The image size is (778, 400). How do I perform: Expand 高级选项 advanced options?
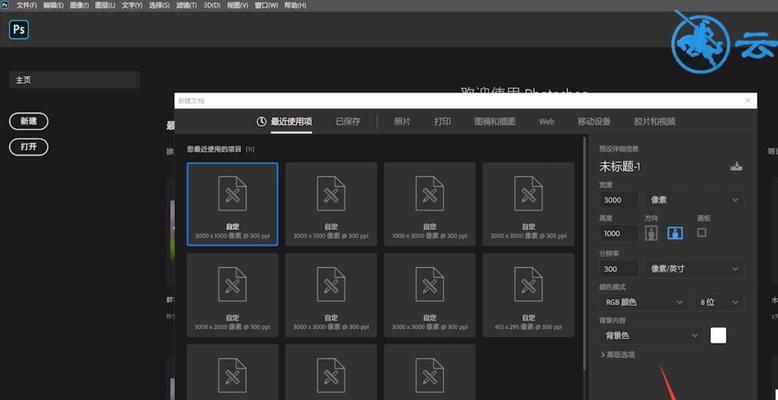click(618, 355)
